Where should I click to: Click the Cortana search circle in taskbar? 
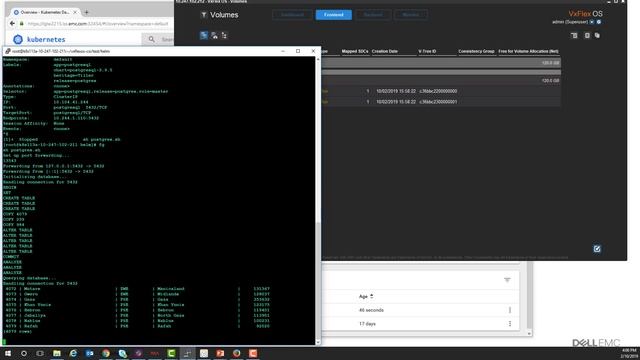(x=24, y=353)
